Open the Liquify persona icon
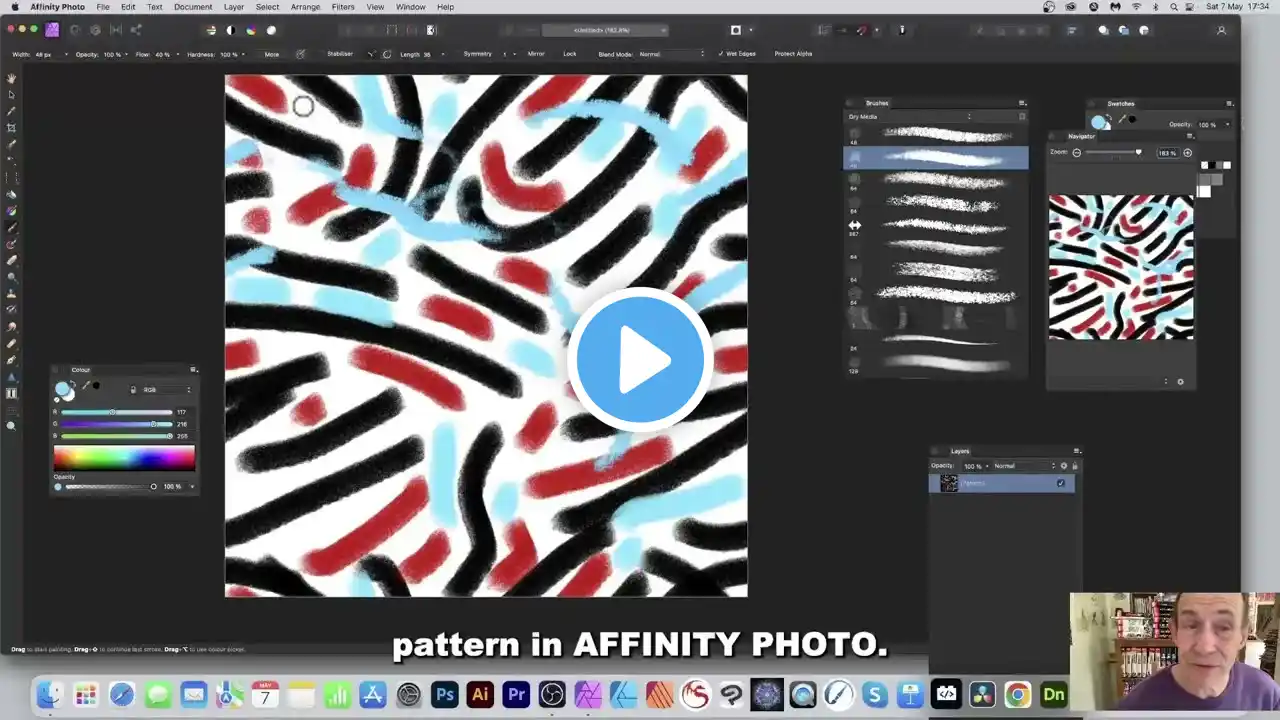Image resolution: width=1280 pixels, height=720 pixels. pyautogui.click(x=74, y=30)
